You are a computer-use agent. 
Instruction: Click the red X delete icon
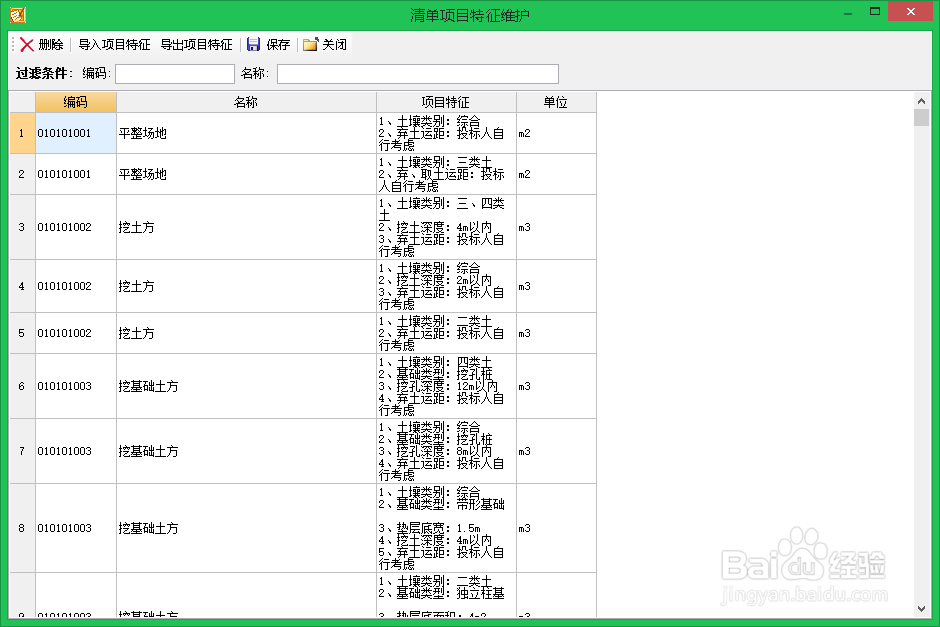(27, 43)
